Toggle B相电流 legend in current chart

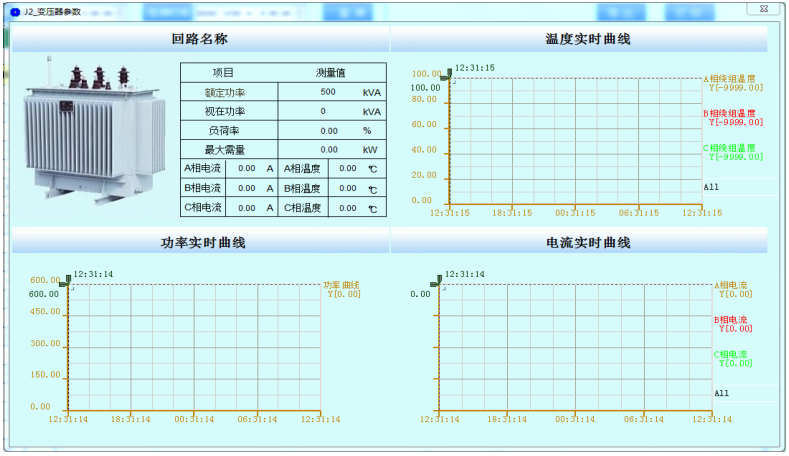(732, 320)
